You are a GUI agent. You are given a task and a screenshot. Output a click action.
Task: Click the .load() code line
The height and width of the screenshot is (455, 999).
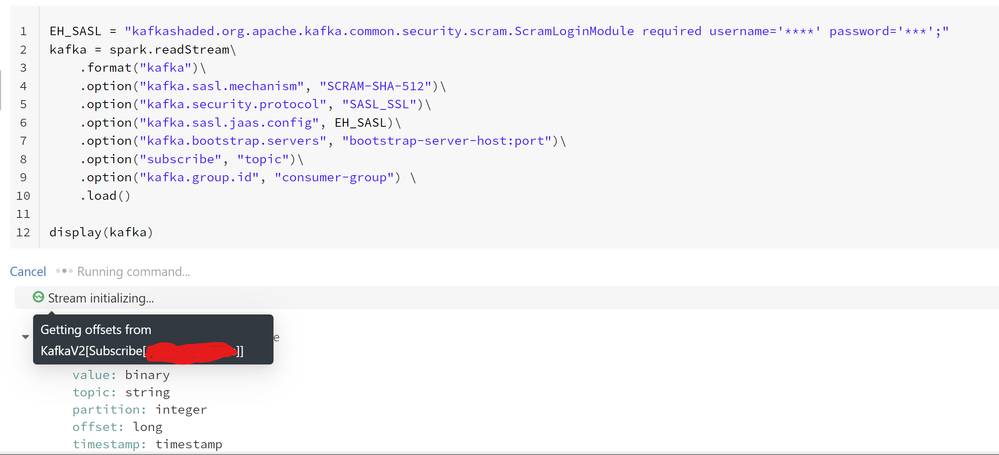pos(106,196)
